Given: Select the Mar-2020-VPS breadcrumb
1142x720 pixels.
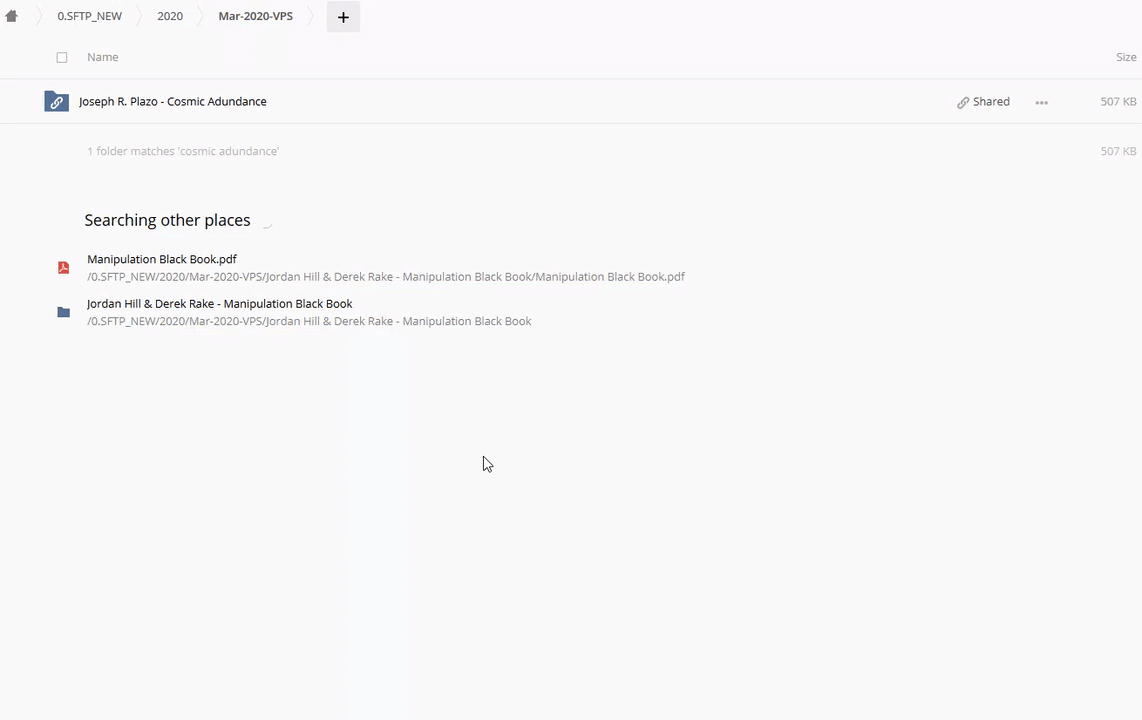Looking at the screenshot, I should [255, 16].
